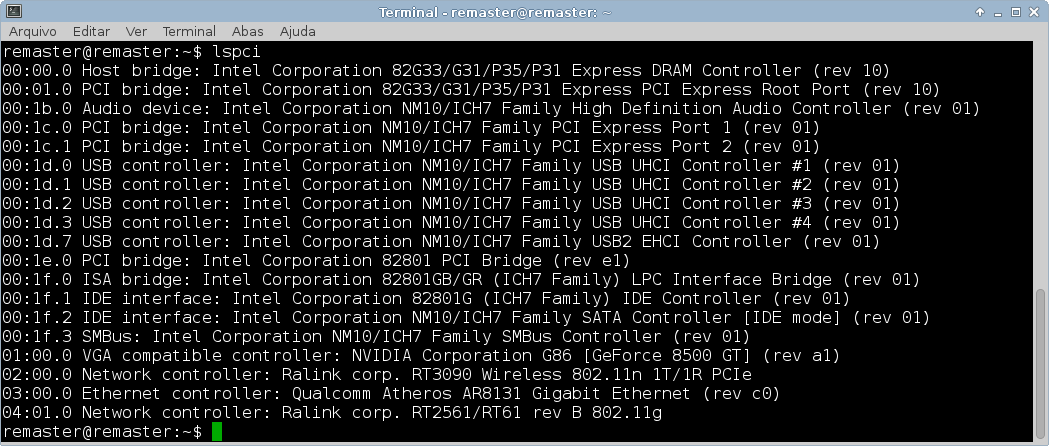Click the green cursor at the prompt
Image resolution: width=1049 pixels, height=446 pixels.
point(217,432)
